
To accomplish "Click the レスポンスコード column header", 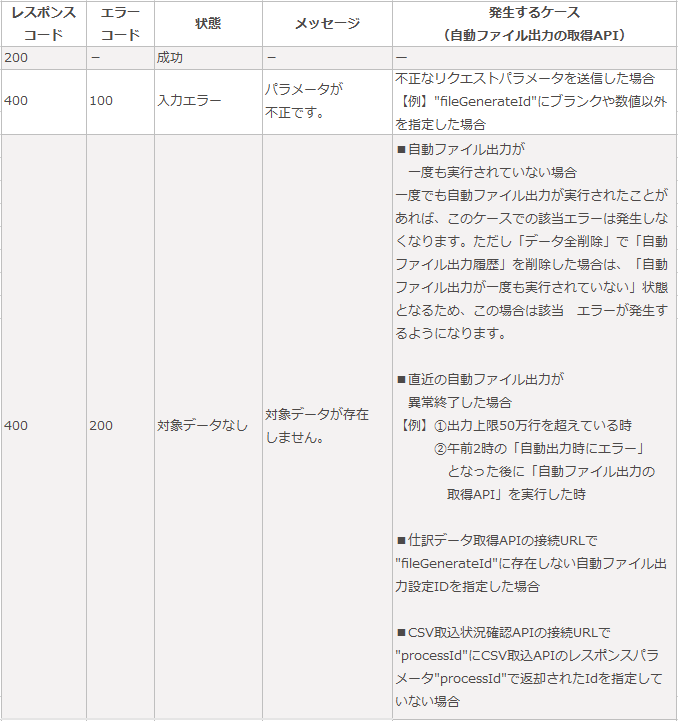I will [x=43, y=24].
